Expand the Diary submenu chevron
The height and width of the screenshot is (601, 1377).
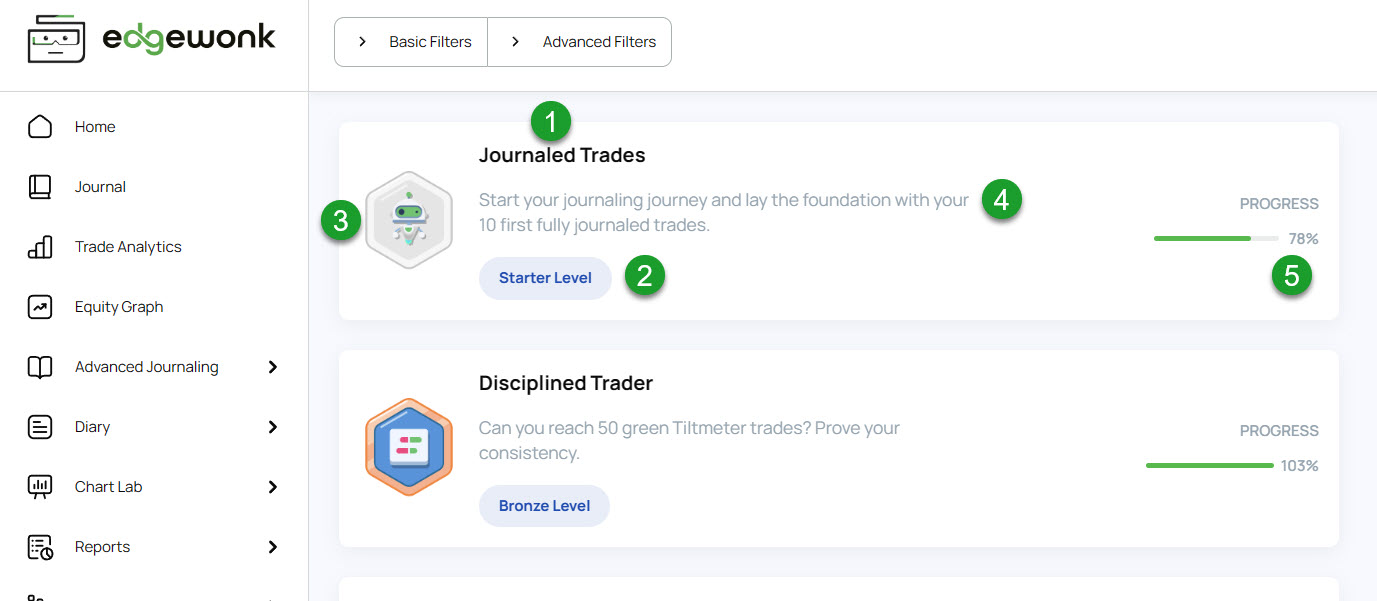tap(272, 427)
